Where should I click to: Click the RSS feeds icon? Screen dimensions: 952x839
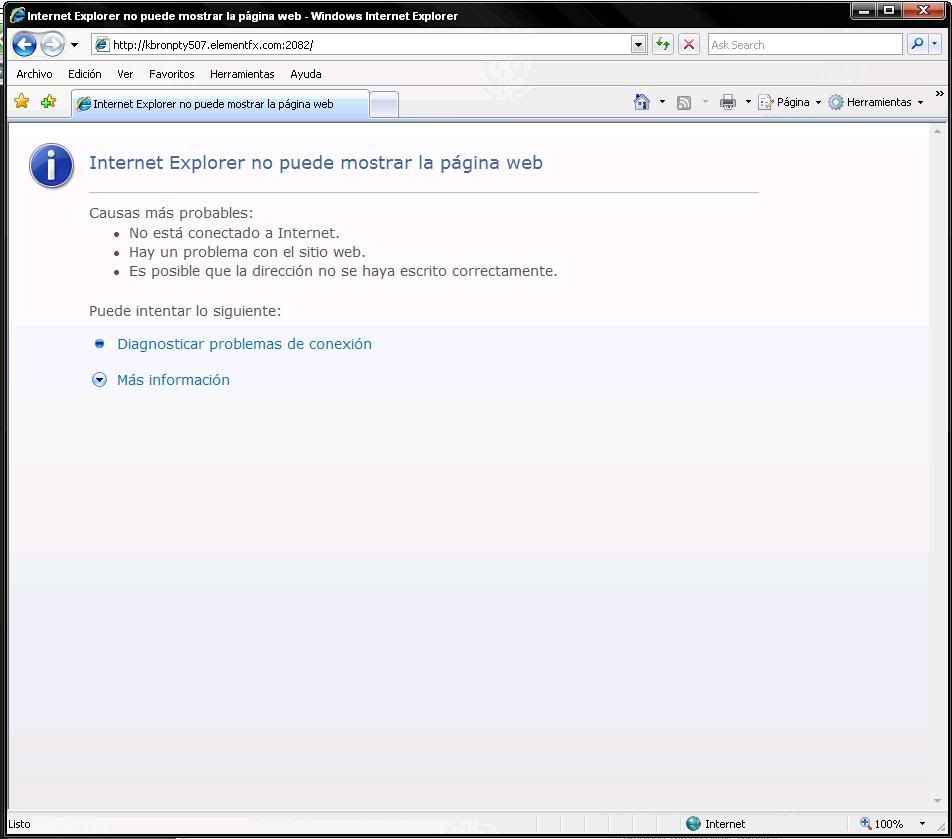(x=684, y=103)
